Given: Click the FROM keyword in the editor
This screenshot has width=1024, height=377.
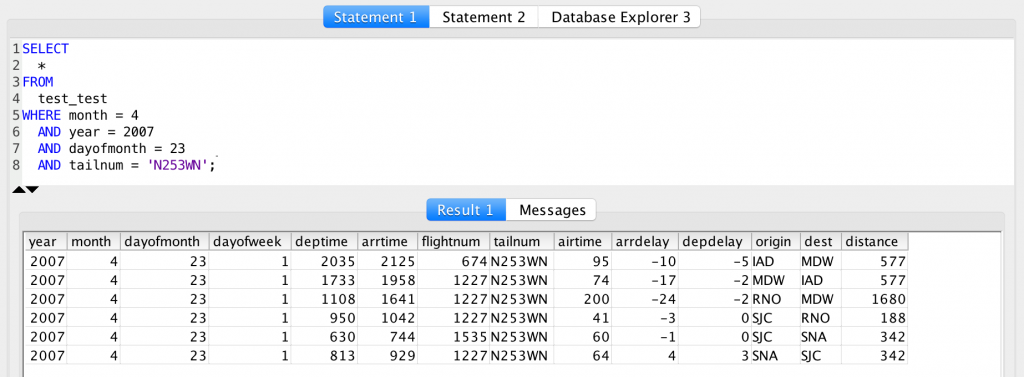Looking at the screenshot, I should tap(37, 82).
